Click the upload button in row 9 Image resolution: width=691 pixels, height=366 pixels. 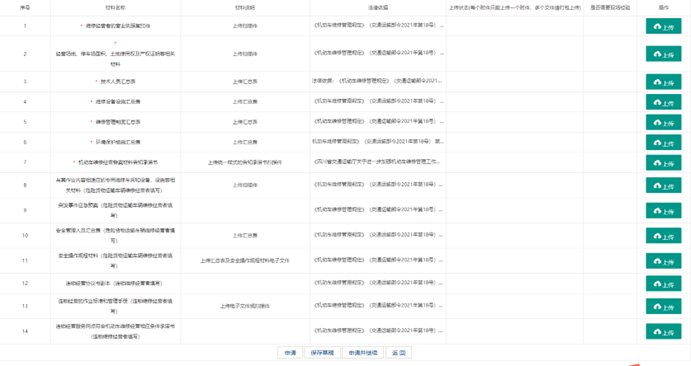[663, 211]
